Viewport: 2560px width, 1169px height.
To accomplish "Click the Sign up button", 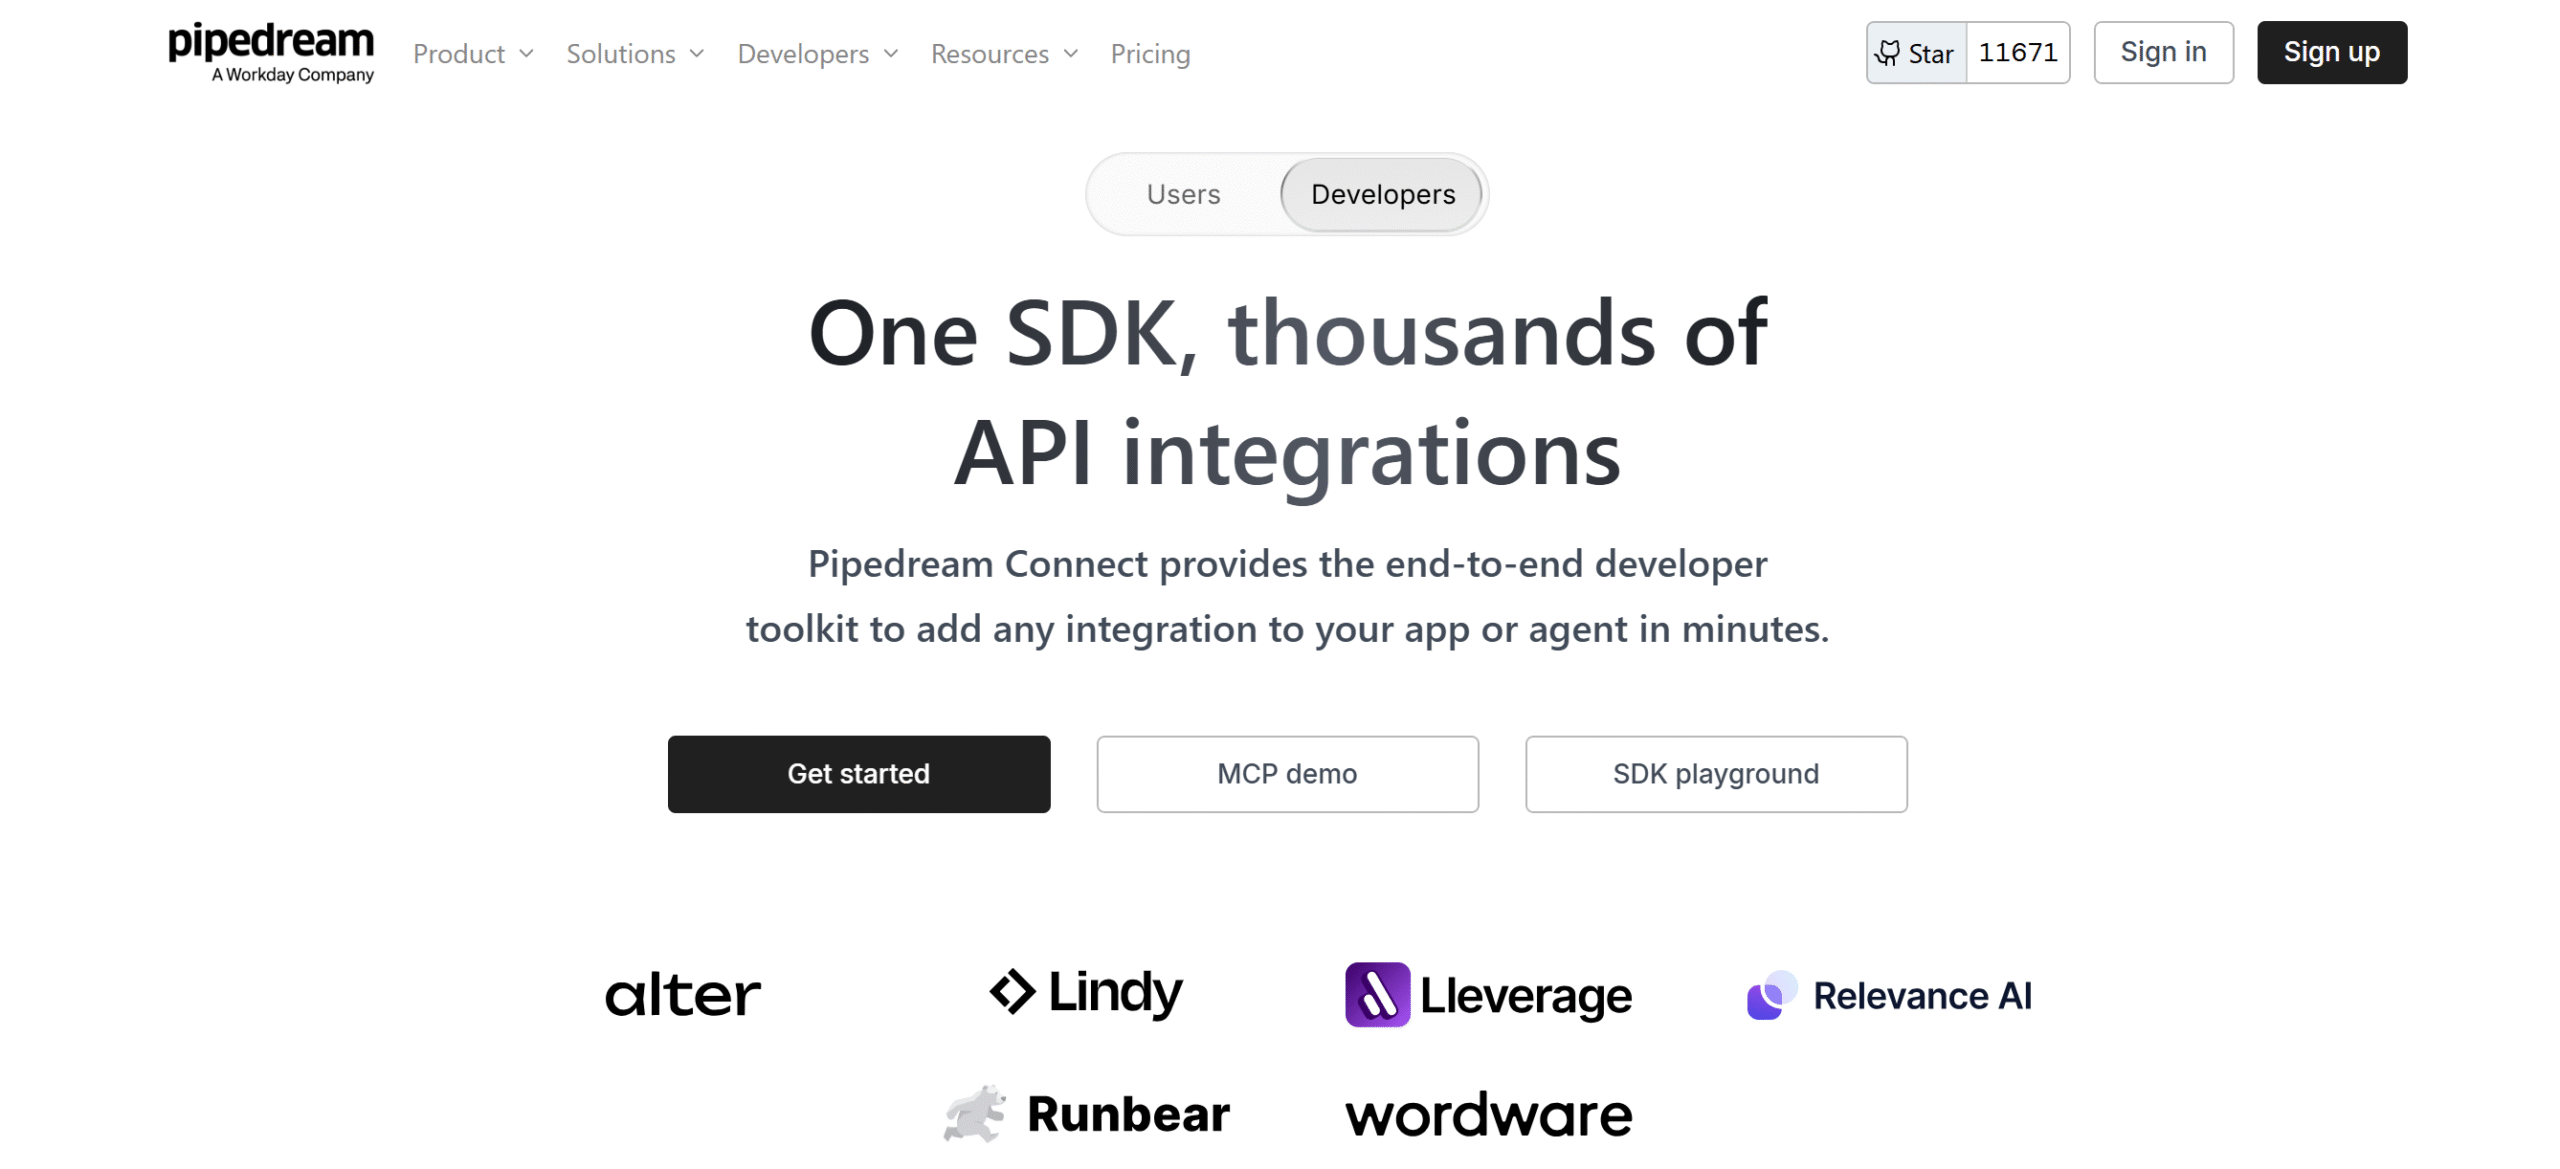I will pos(2331,52).
